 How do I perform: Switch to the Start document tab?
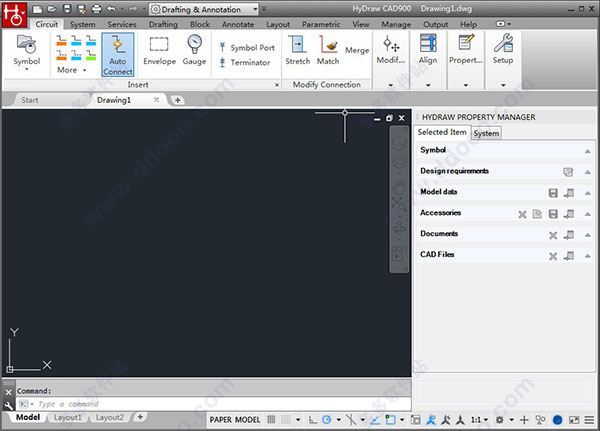(x=29, y=100)
